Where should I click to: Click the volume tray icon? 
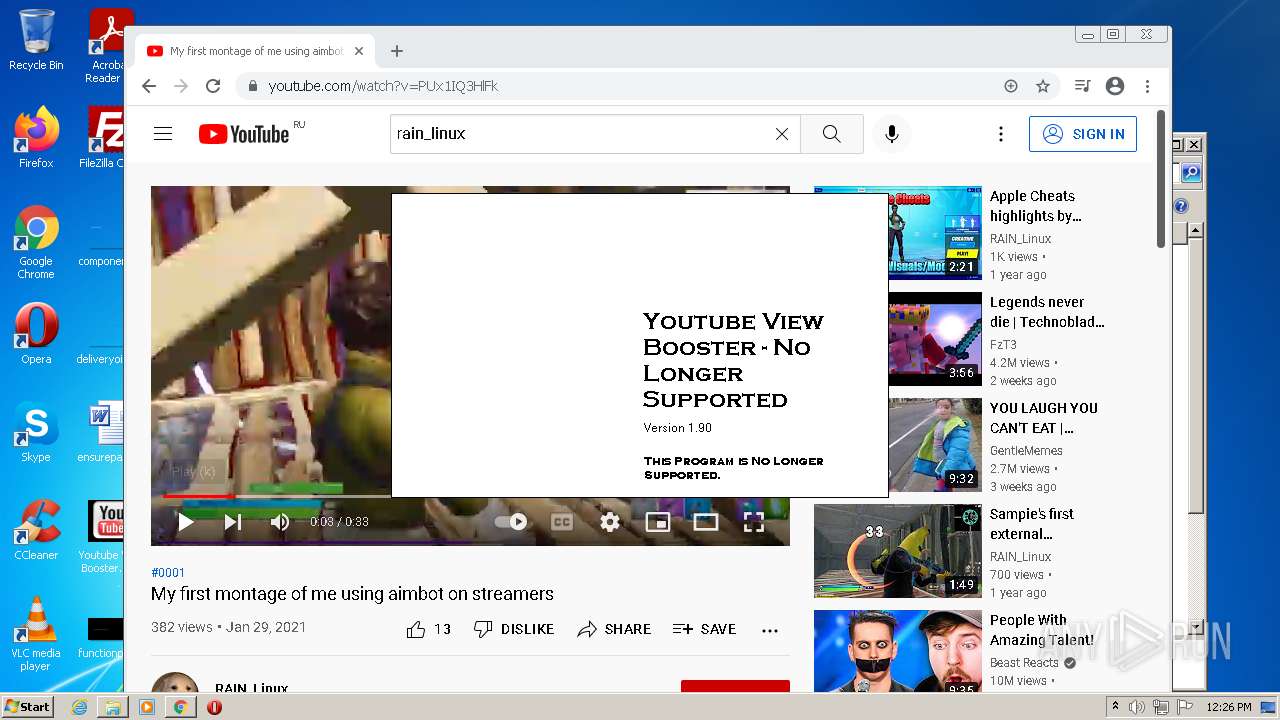click(x=1137, y=707)
